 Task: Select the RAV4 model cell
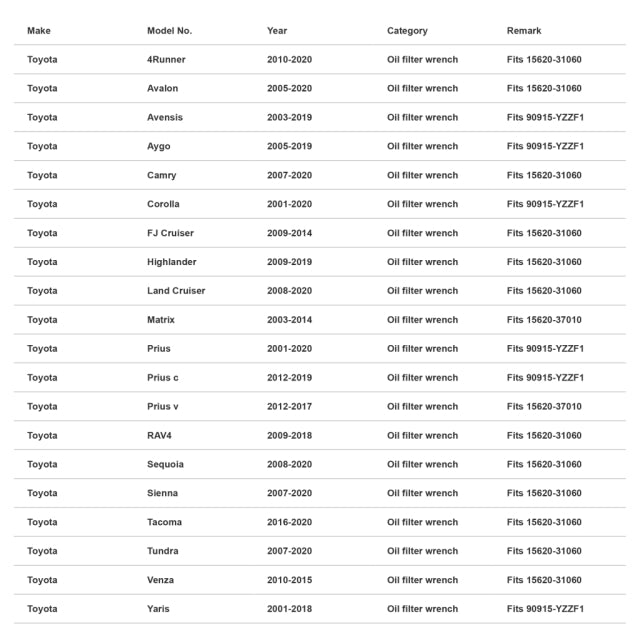[159, 436]
